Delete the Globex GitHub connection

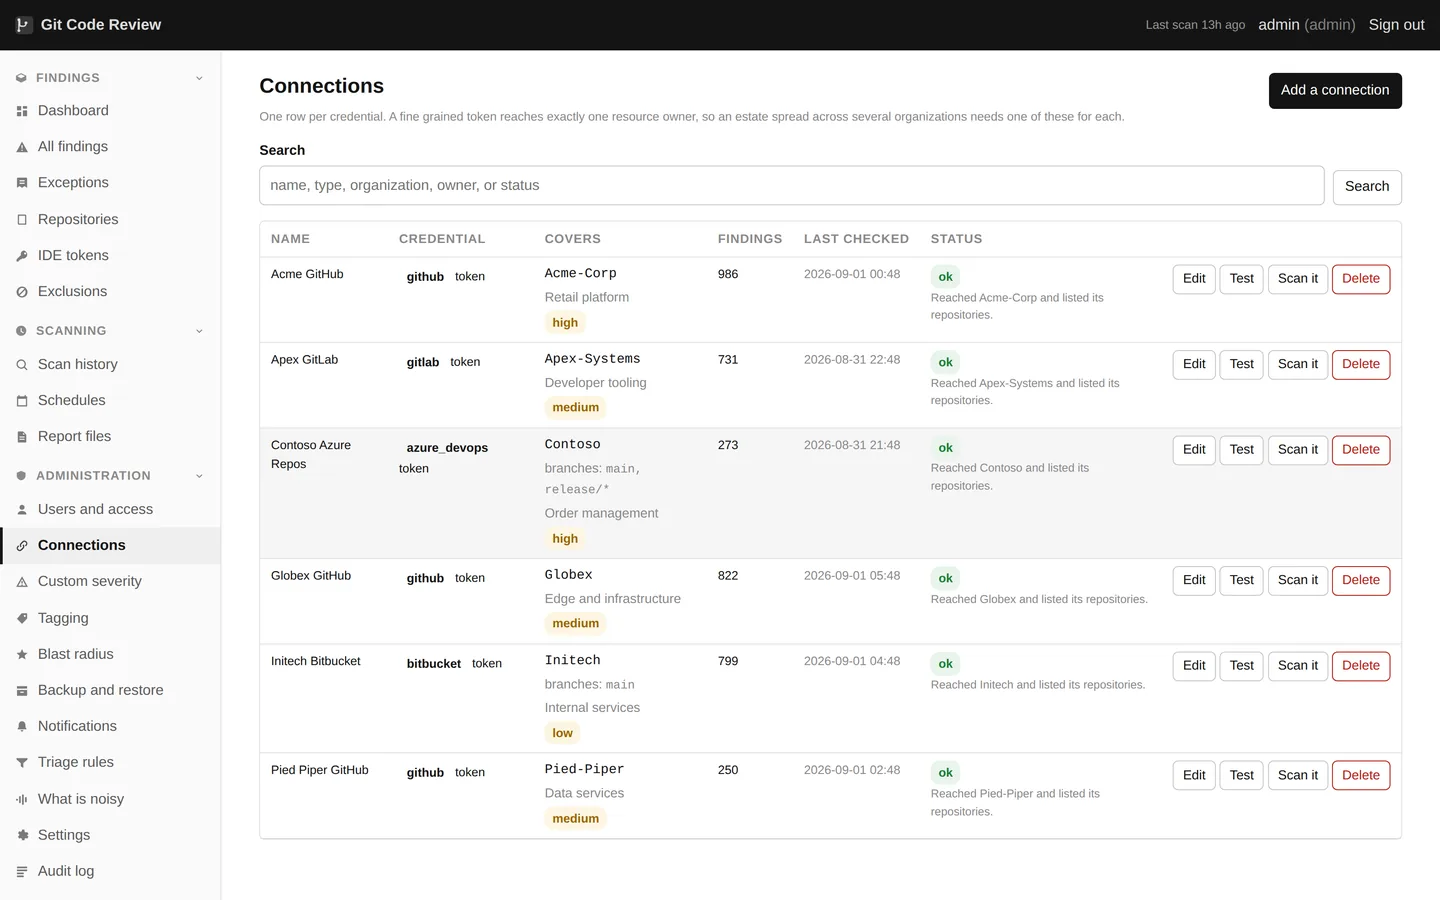tap(1361, 581)
